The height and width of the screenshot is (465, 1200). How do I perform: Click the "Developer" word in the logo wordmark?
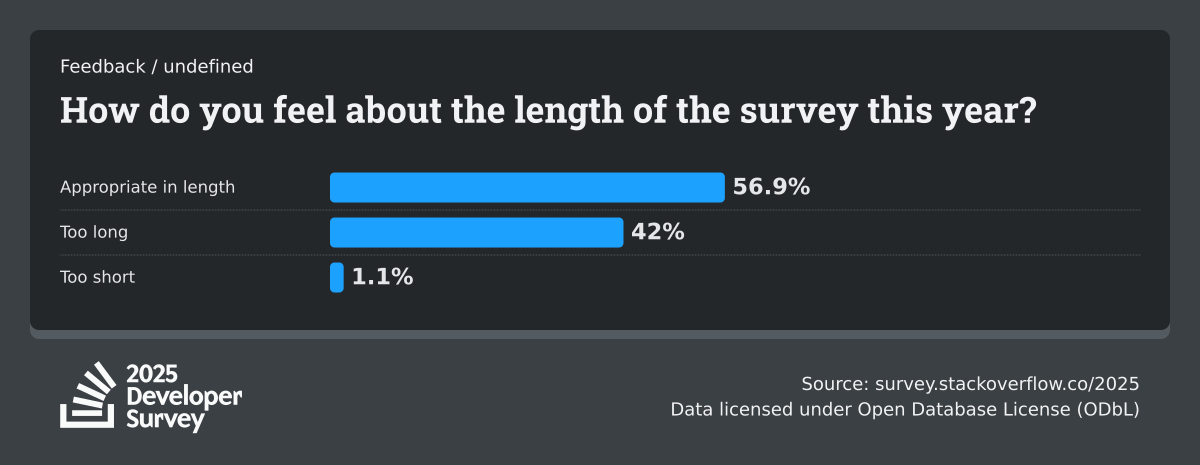click(184, 396)
